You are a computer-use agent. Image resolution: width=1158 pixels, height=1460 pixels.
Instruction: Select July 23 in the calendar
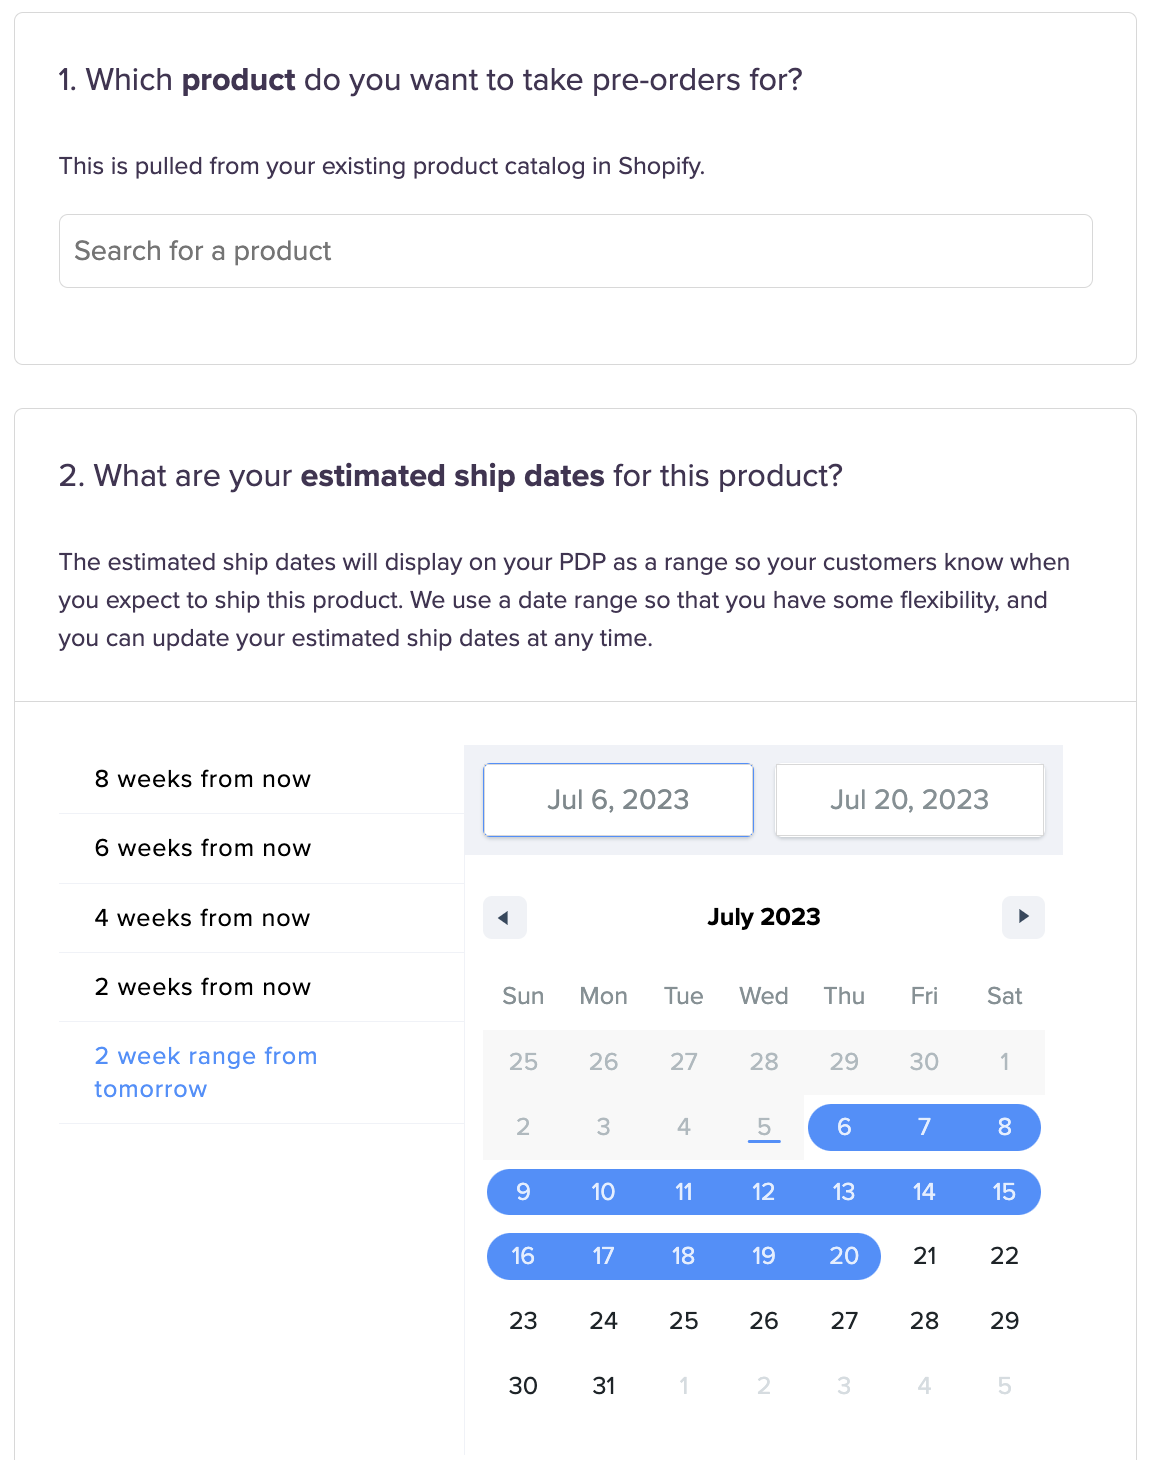523,1321
